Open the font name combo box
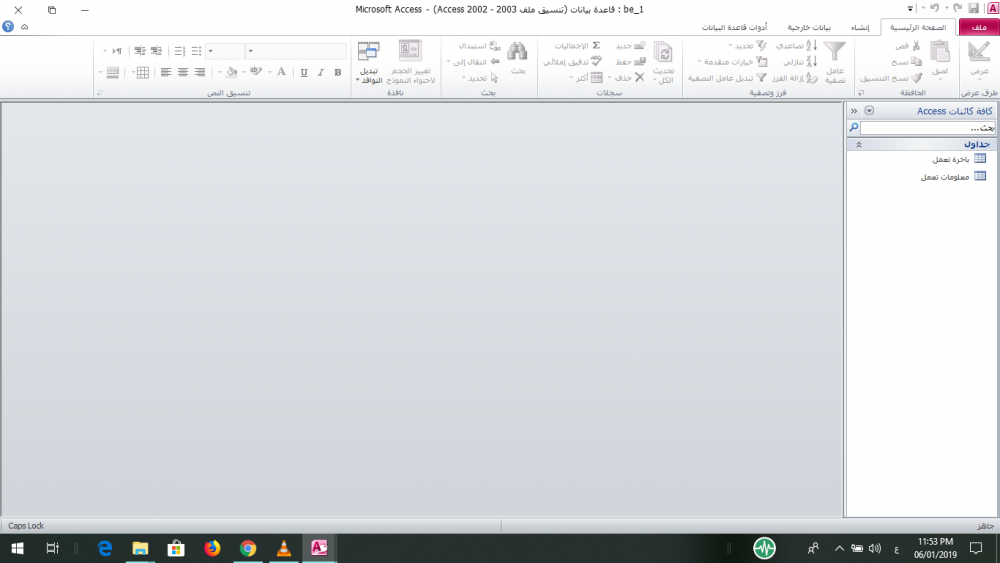This screenshot has width=1000, height=563. coord(251,51)
